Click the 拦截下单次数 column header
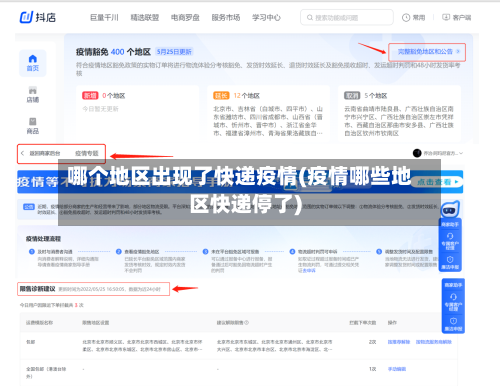The width and height of the screenshot is (500, 386). pos(363,323)
